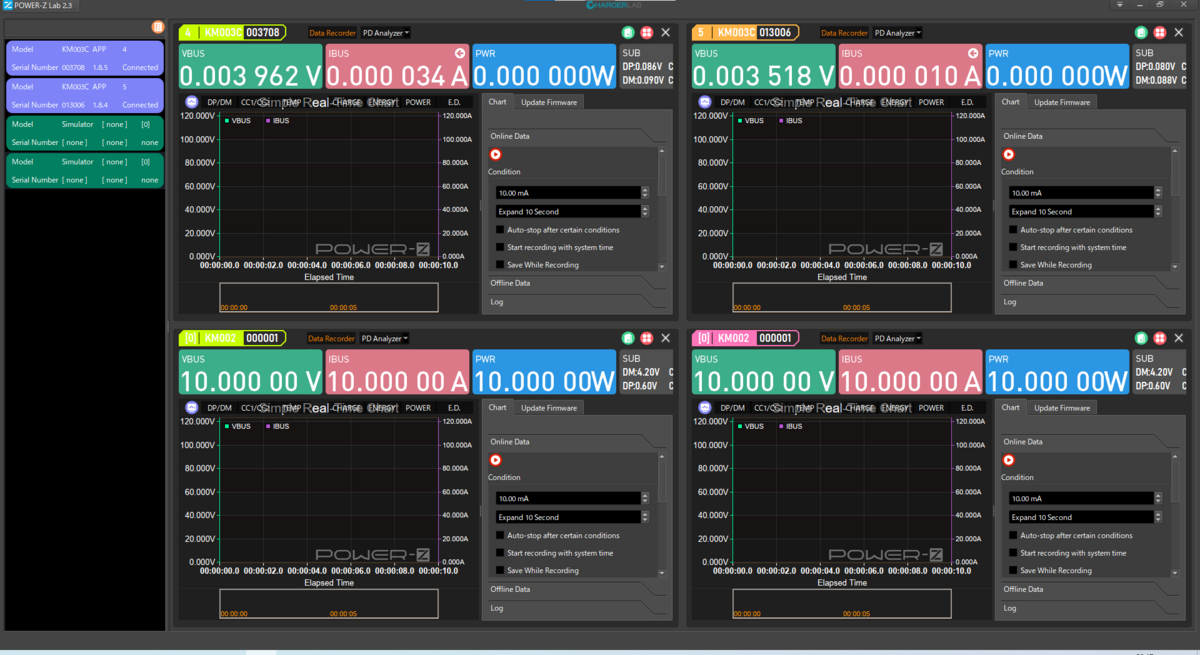Image resolution: width=1200 pixels, height=655 pixels.
Task: Select Chart tab in the 013006 panel
Action: click(1011, 102)
